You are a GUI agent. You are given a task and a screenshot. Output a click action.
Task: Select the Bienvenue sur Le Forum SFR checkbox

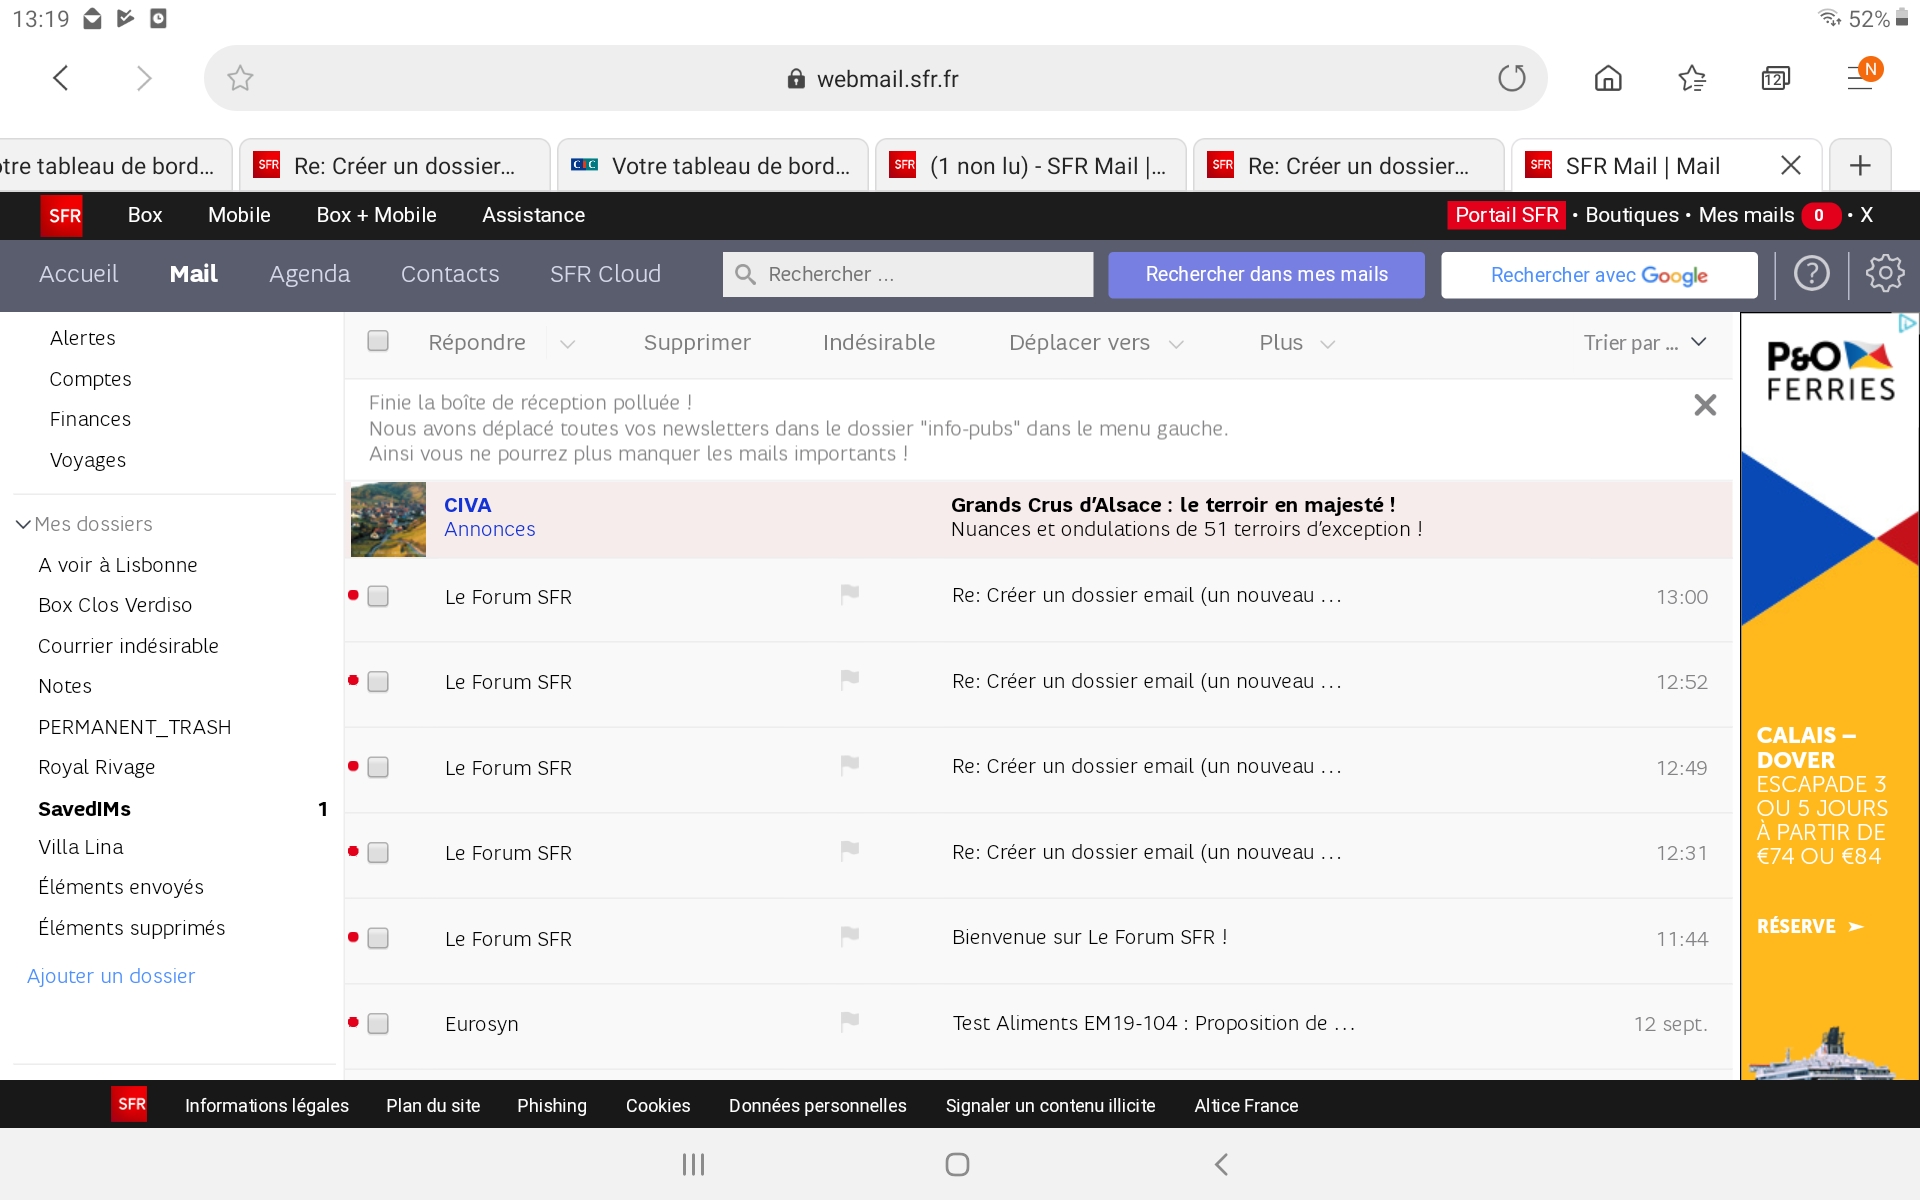[x=377, y=938]
